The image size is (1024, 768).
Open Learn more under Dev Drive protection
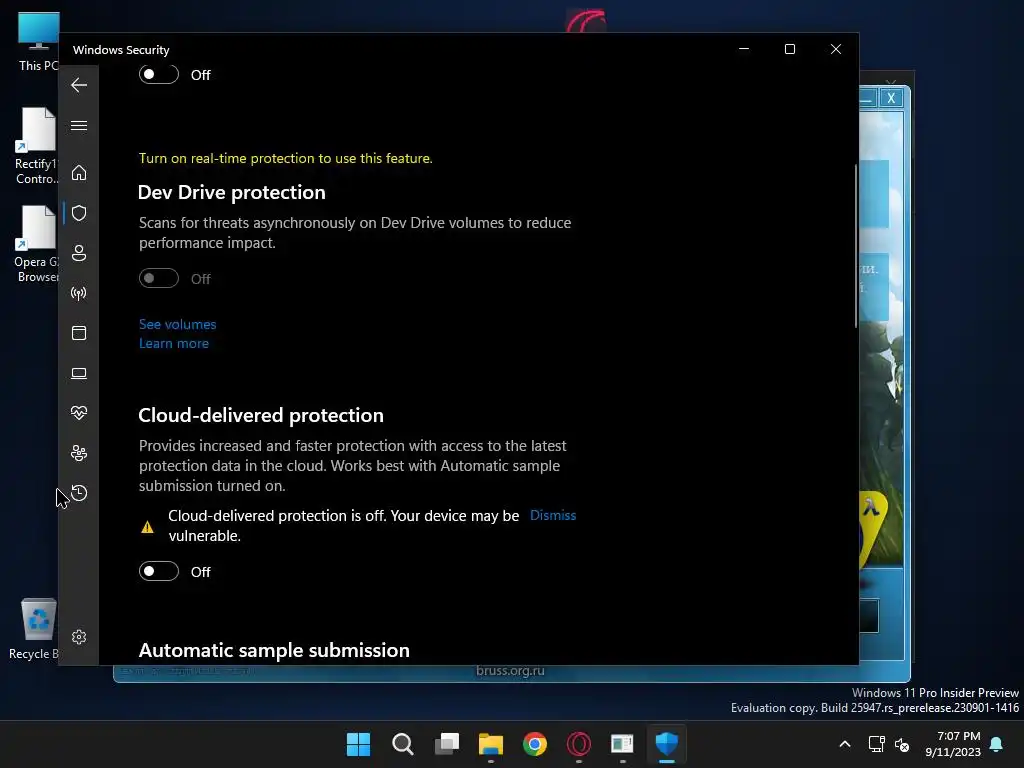174,344
